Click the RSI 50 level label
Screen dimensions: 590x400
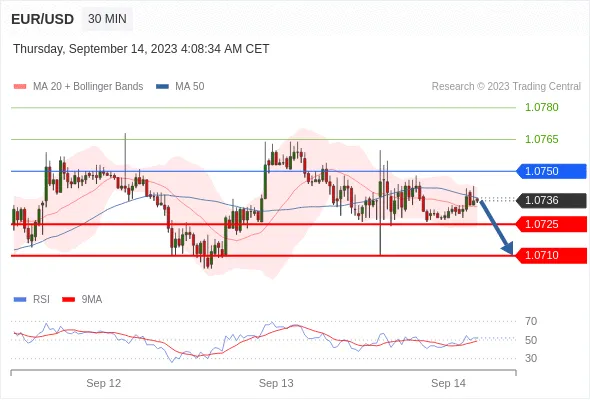click(531, 340)
